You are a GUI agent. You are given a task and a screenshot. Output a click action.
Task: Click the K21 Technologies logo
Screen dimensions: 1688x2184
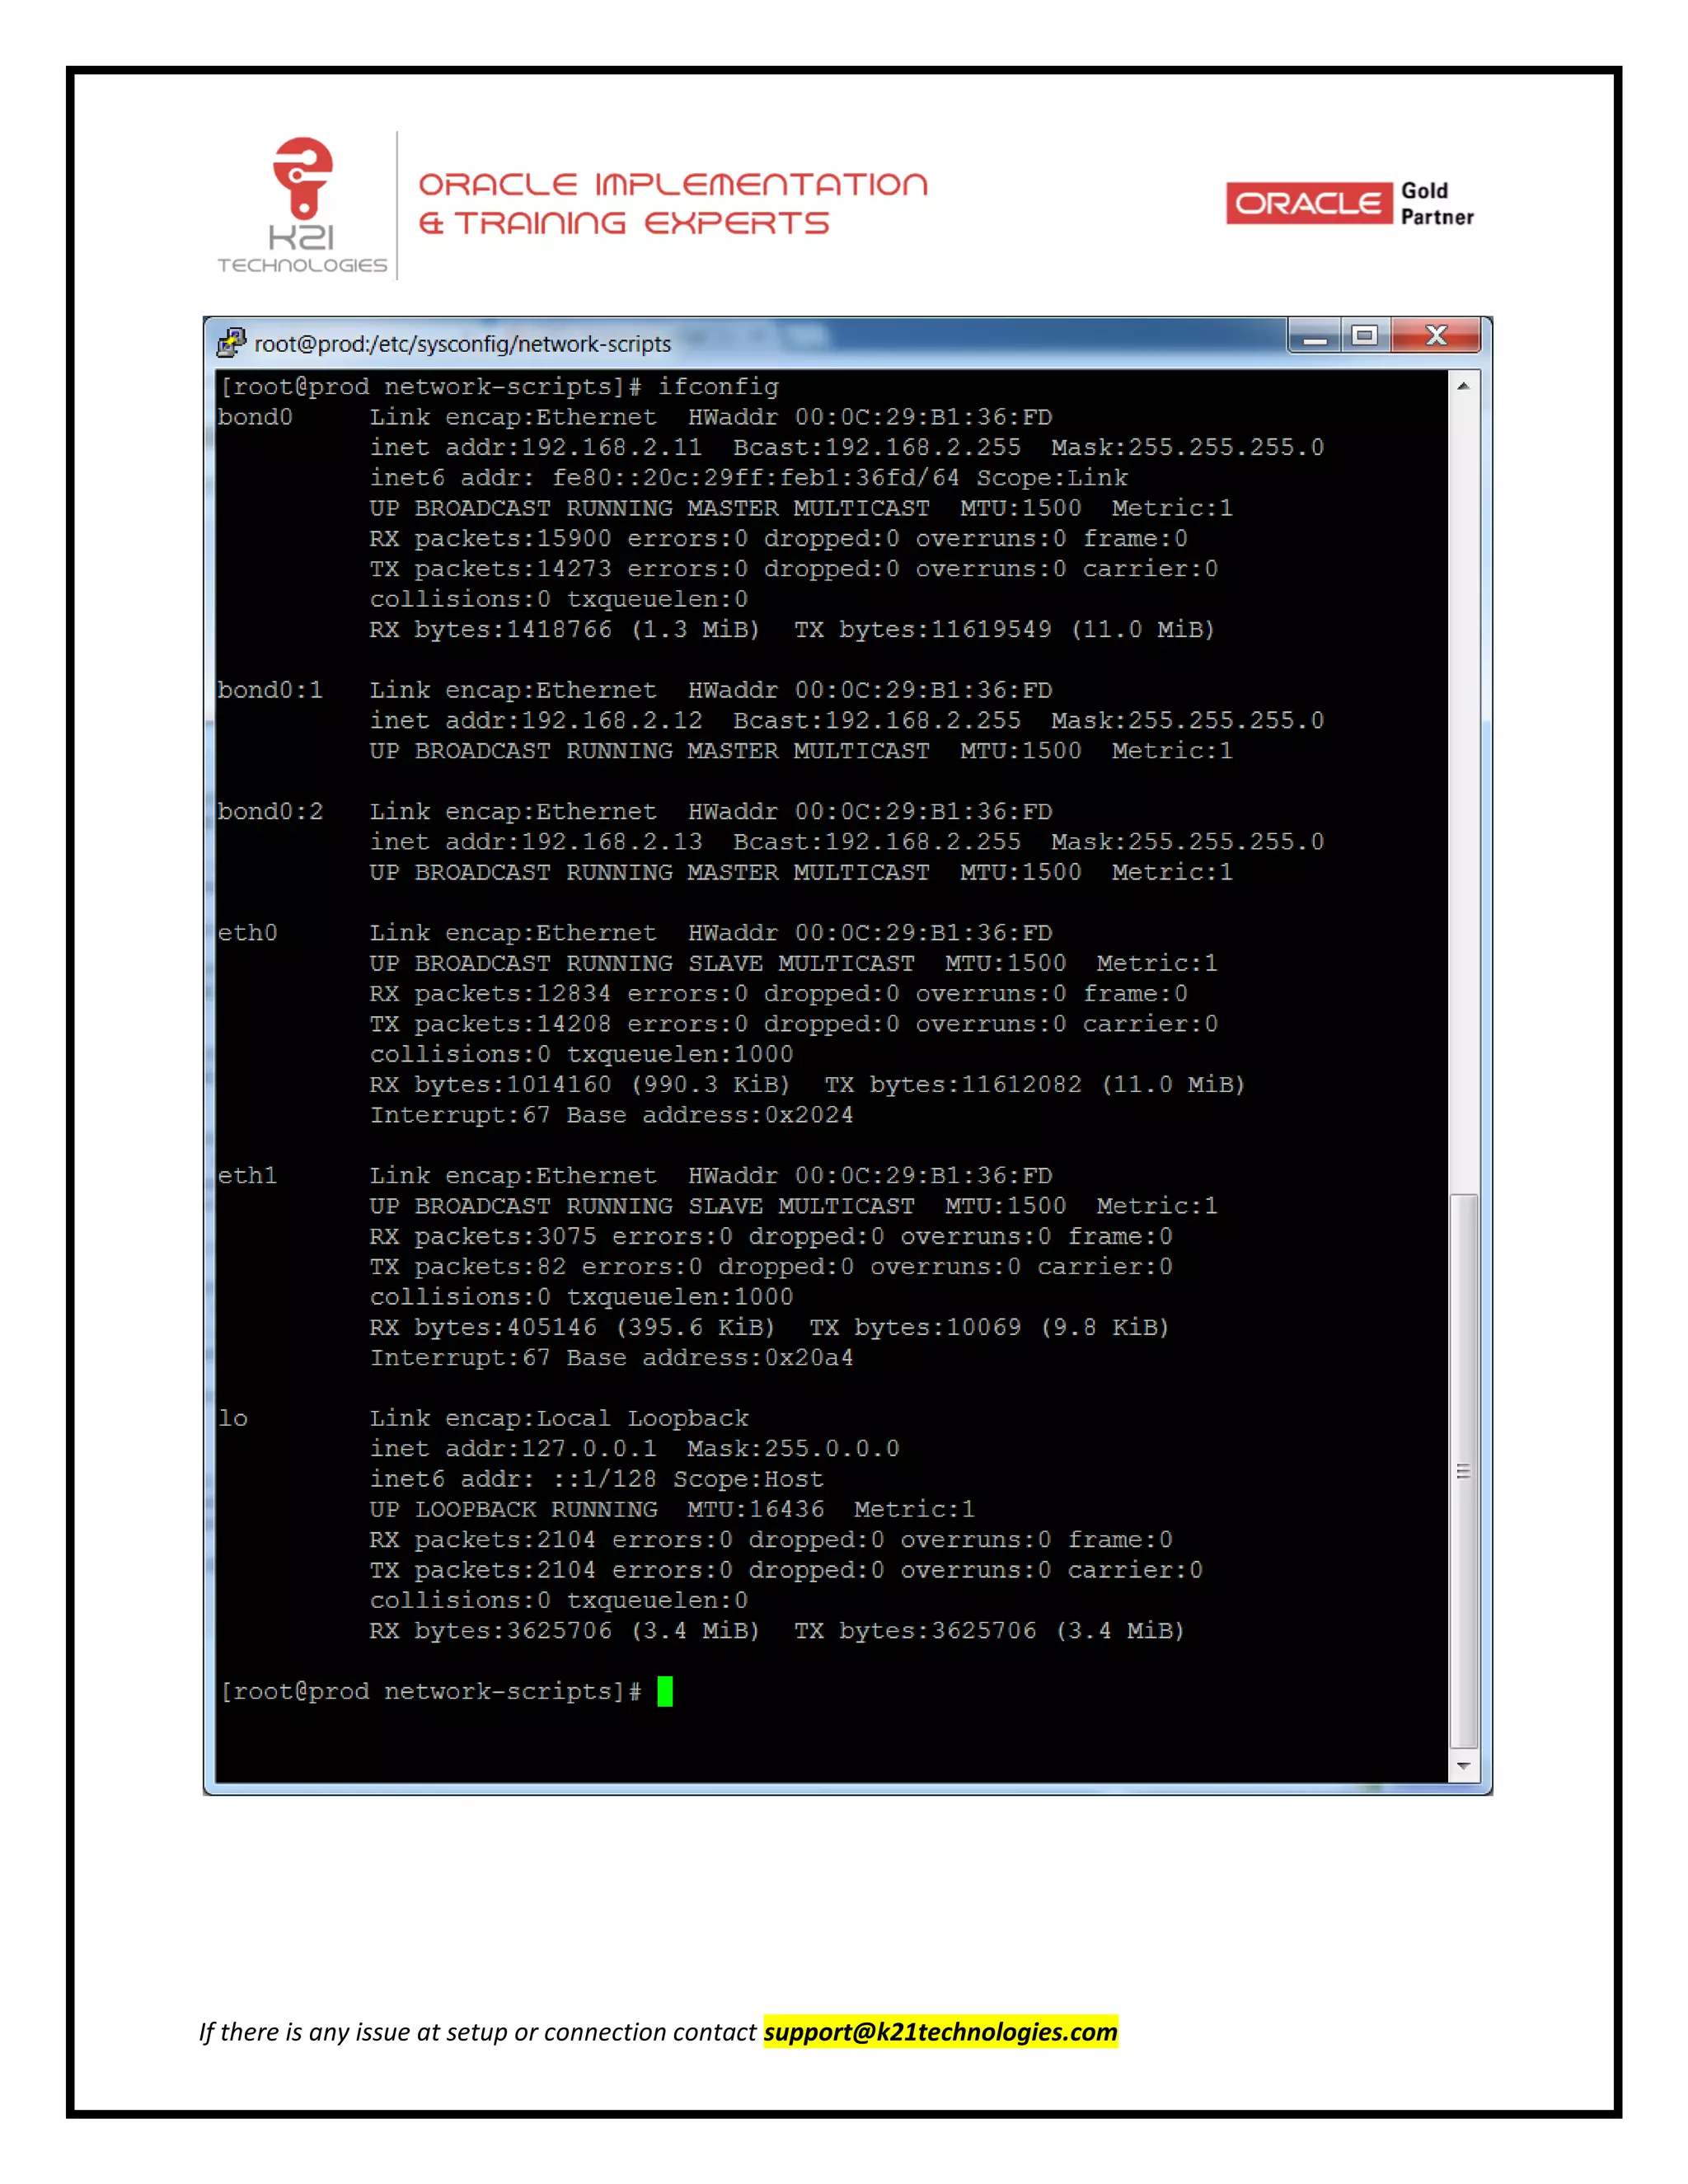point(302,206)
